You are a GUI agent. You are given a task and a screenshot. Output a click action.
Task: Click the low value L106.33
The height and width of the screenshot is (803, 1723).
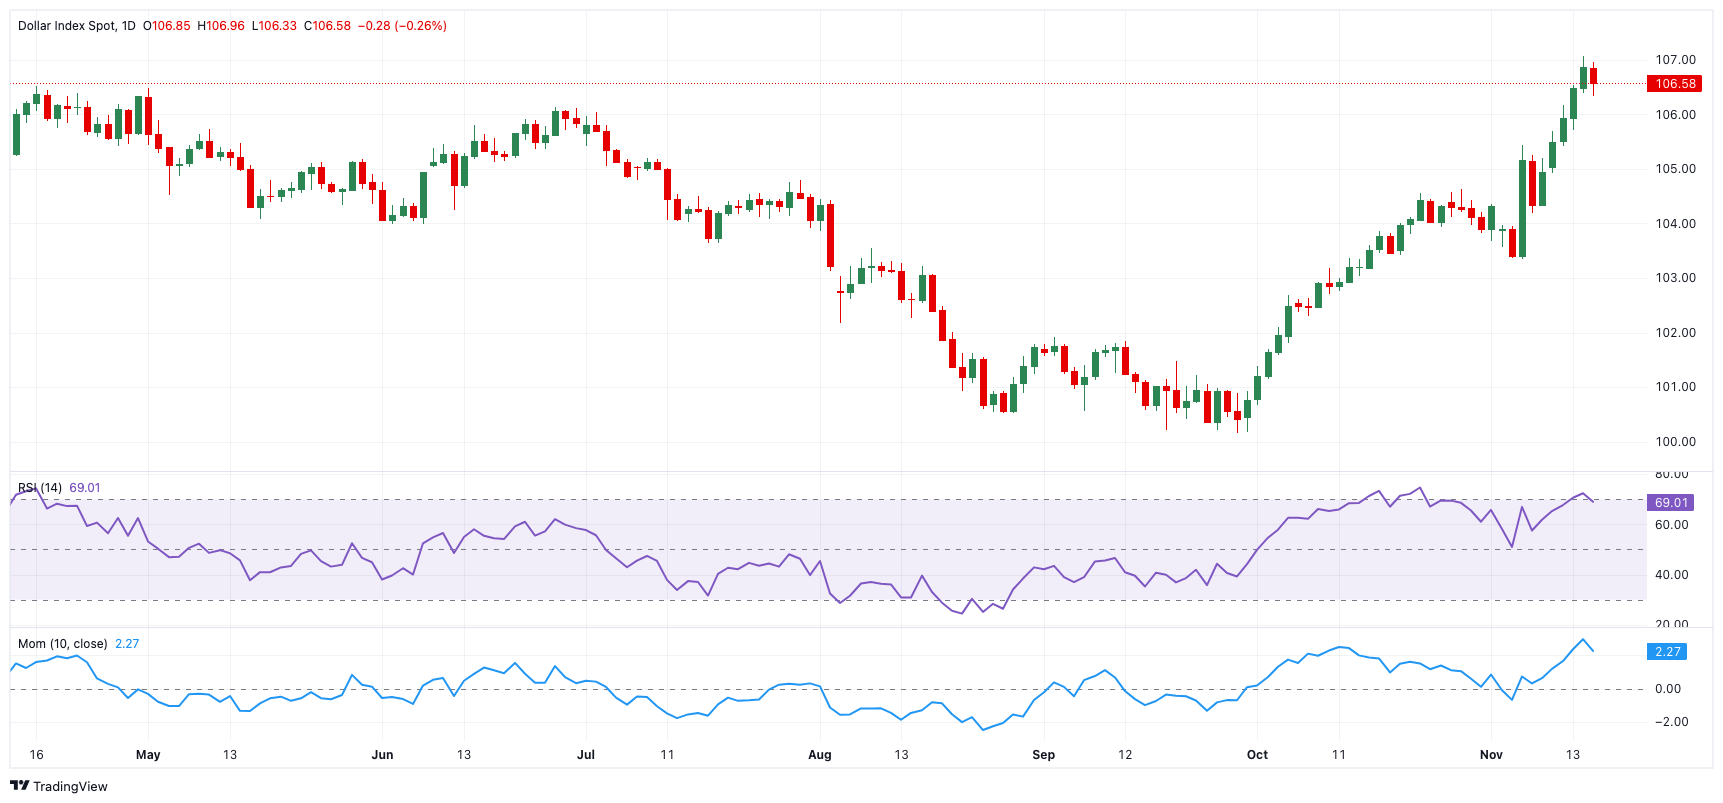(274, 26)
